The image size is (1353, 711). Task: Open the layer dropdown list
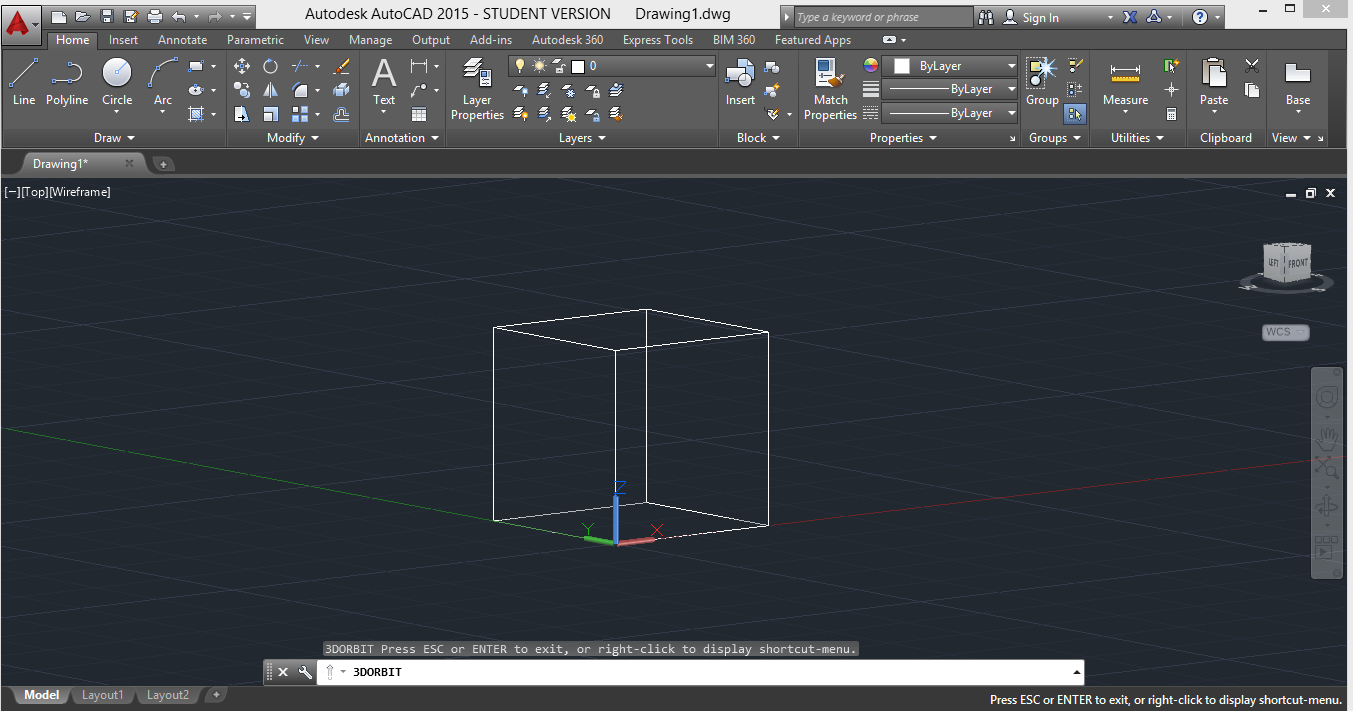click(x=710, y=66)
